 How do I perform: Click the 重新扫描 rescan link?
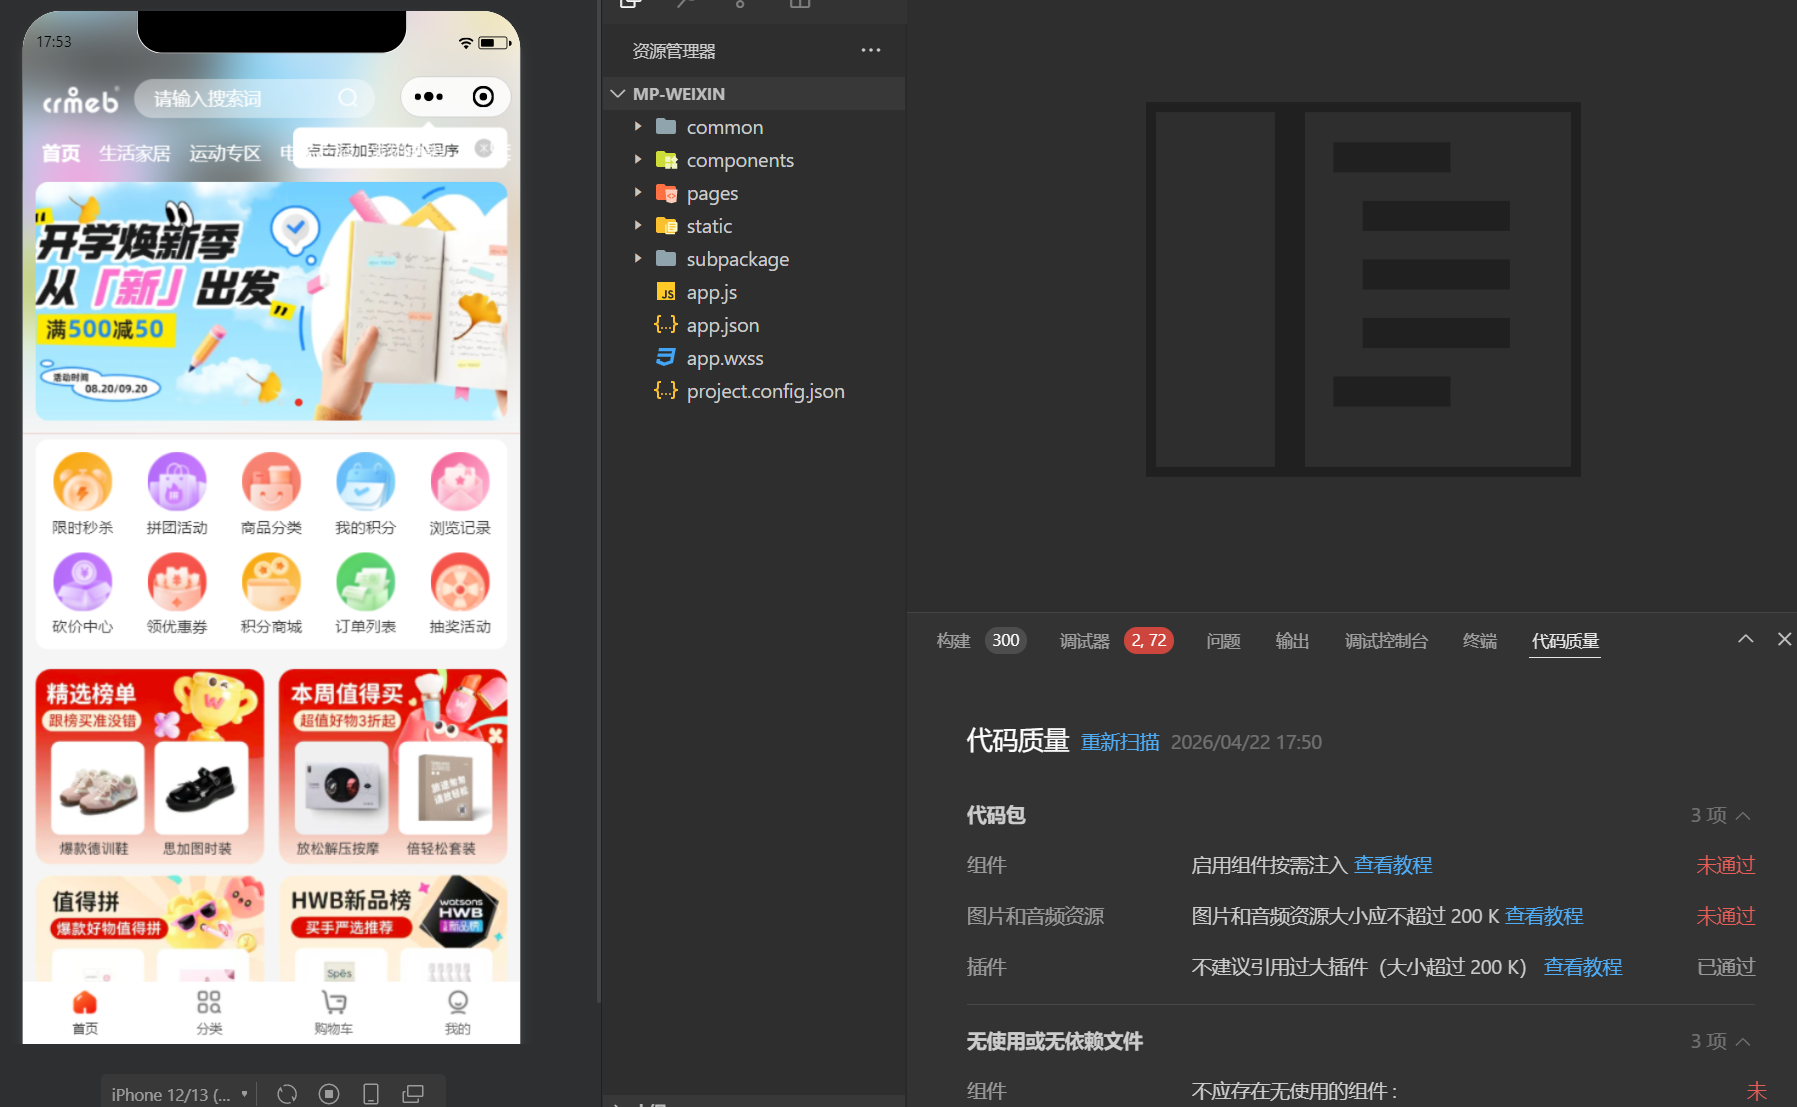tap(1120, 742)
